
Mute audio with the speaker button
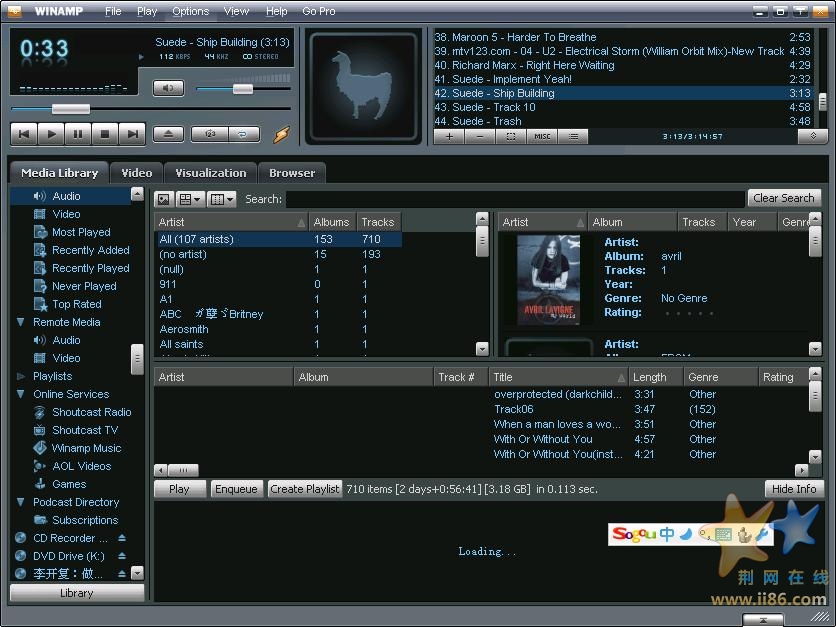pyautogui.click(x=168, y=88)
